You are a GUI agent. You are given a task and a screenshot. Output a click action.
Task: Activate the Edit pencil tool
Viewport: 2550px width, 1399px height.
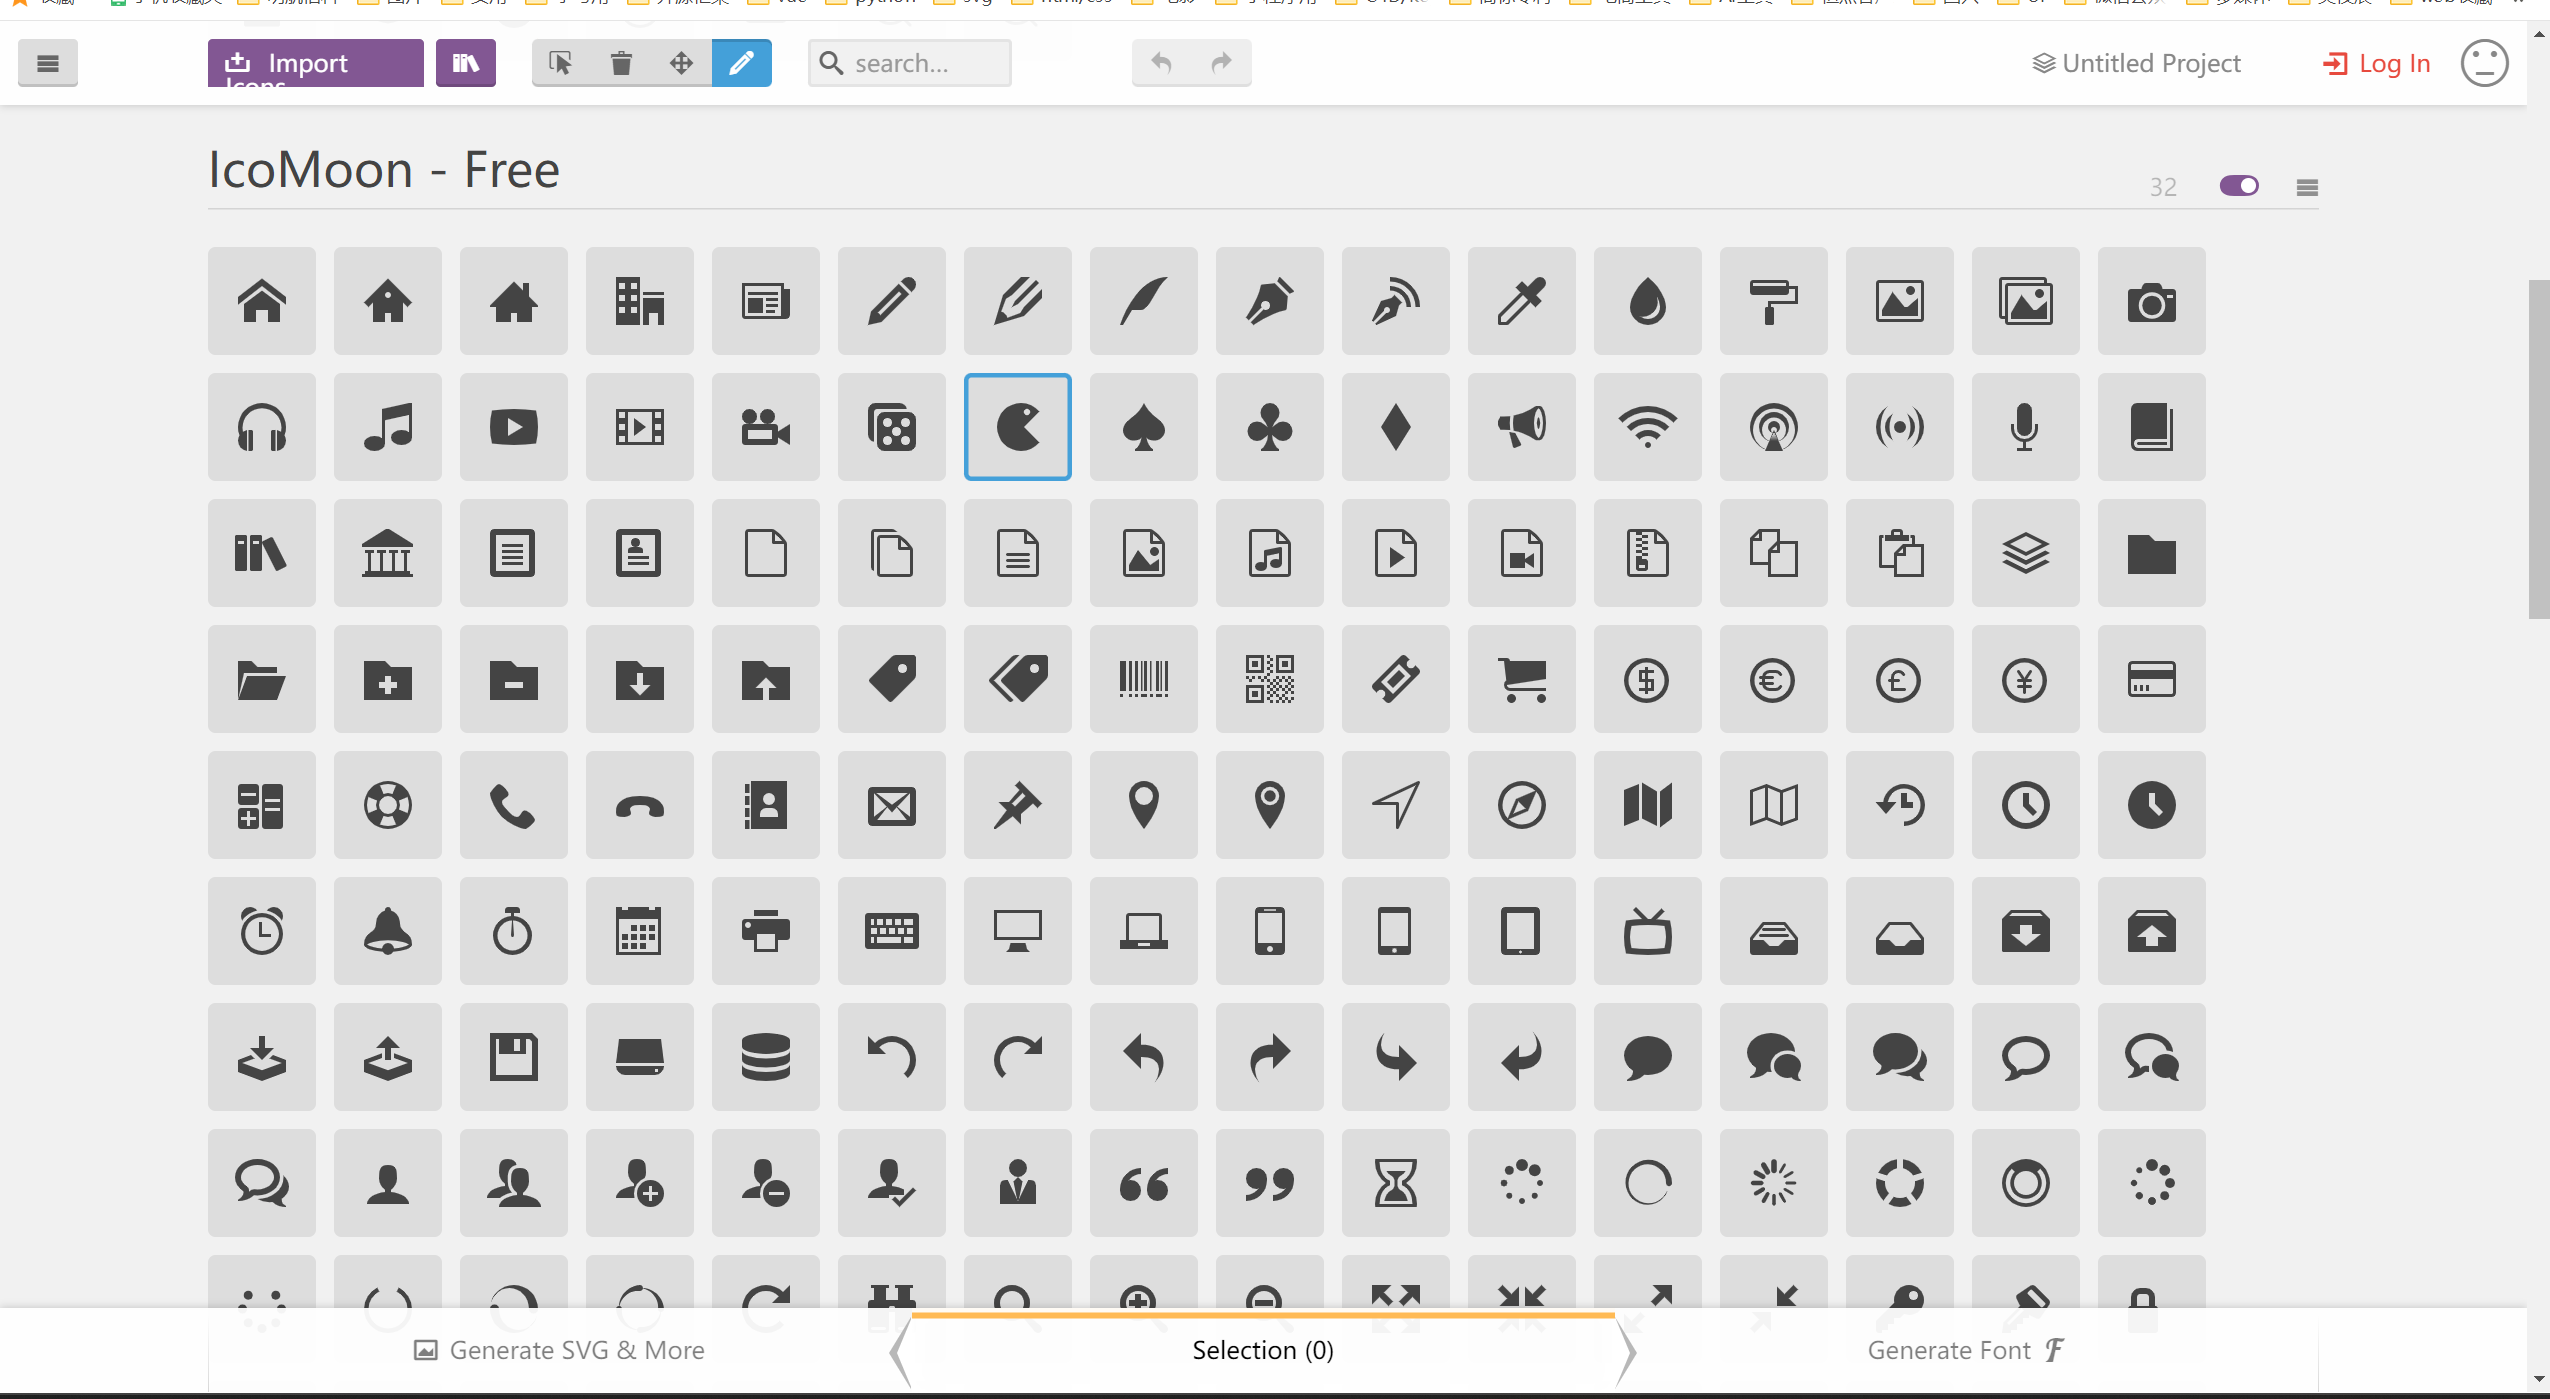point(741,63)
